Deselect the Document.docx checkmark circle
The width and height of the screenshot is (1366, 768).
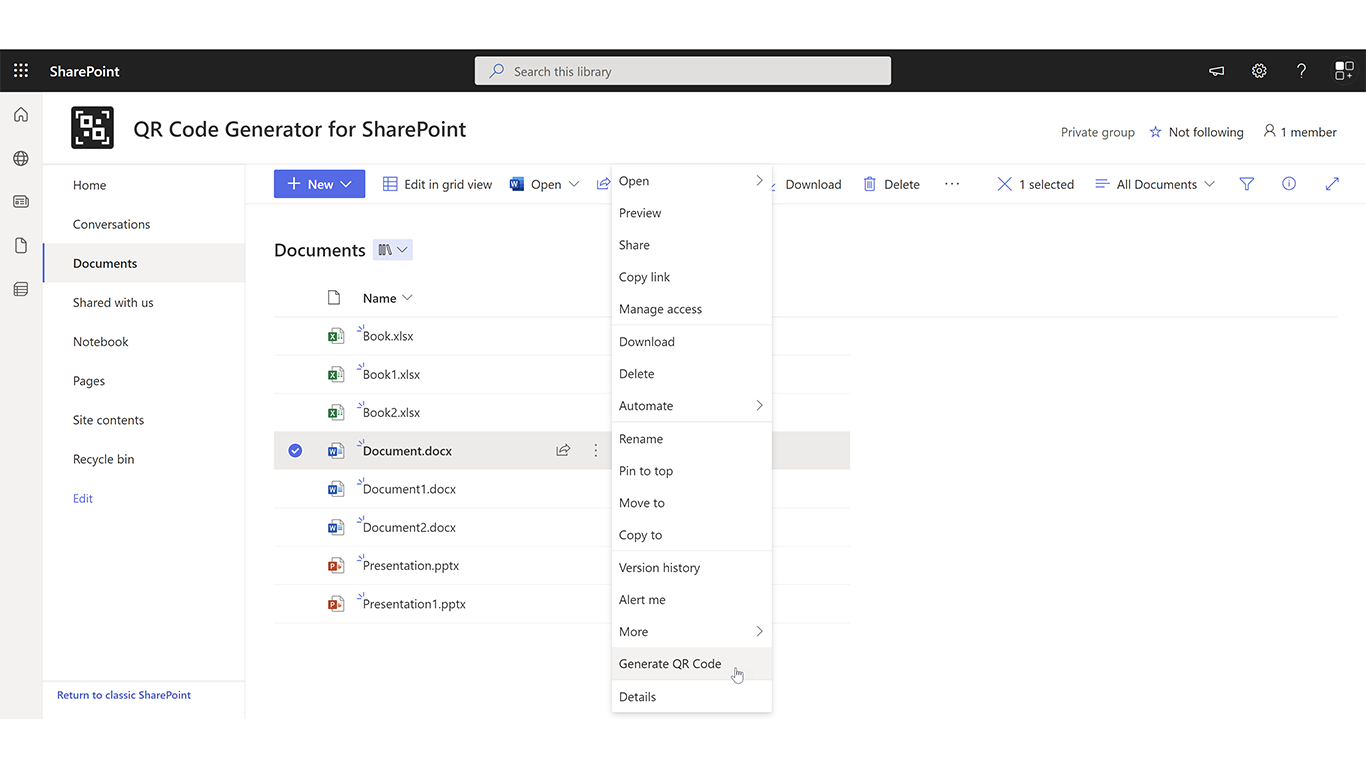tap(295, 451)
